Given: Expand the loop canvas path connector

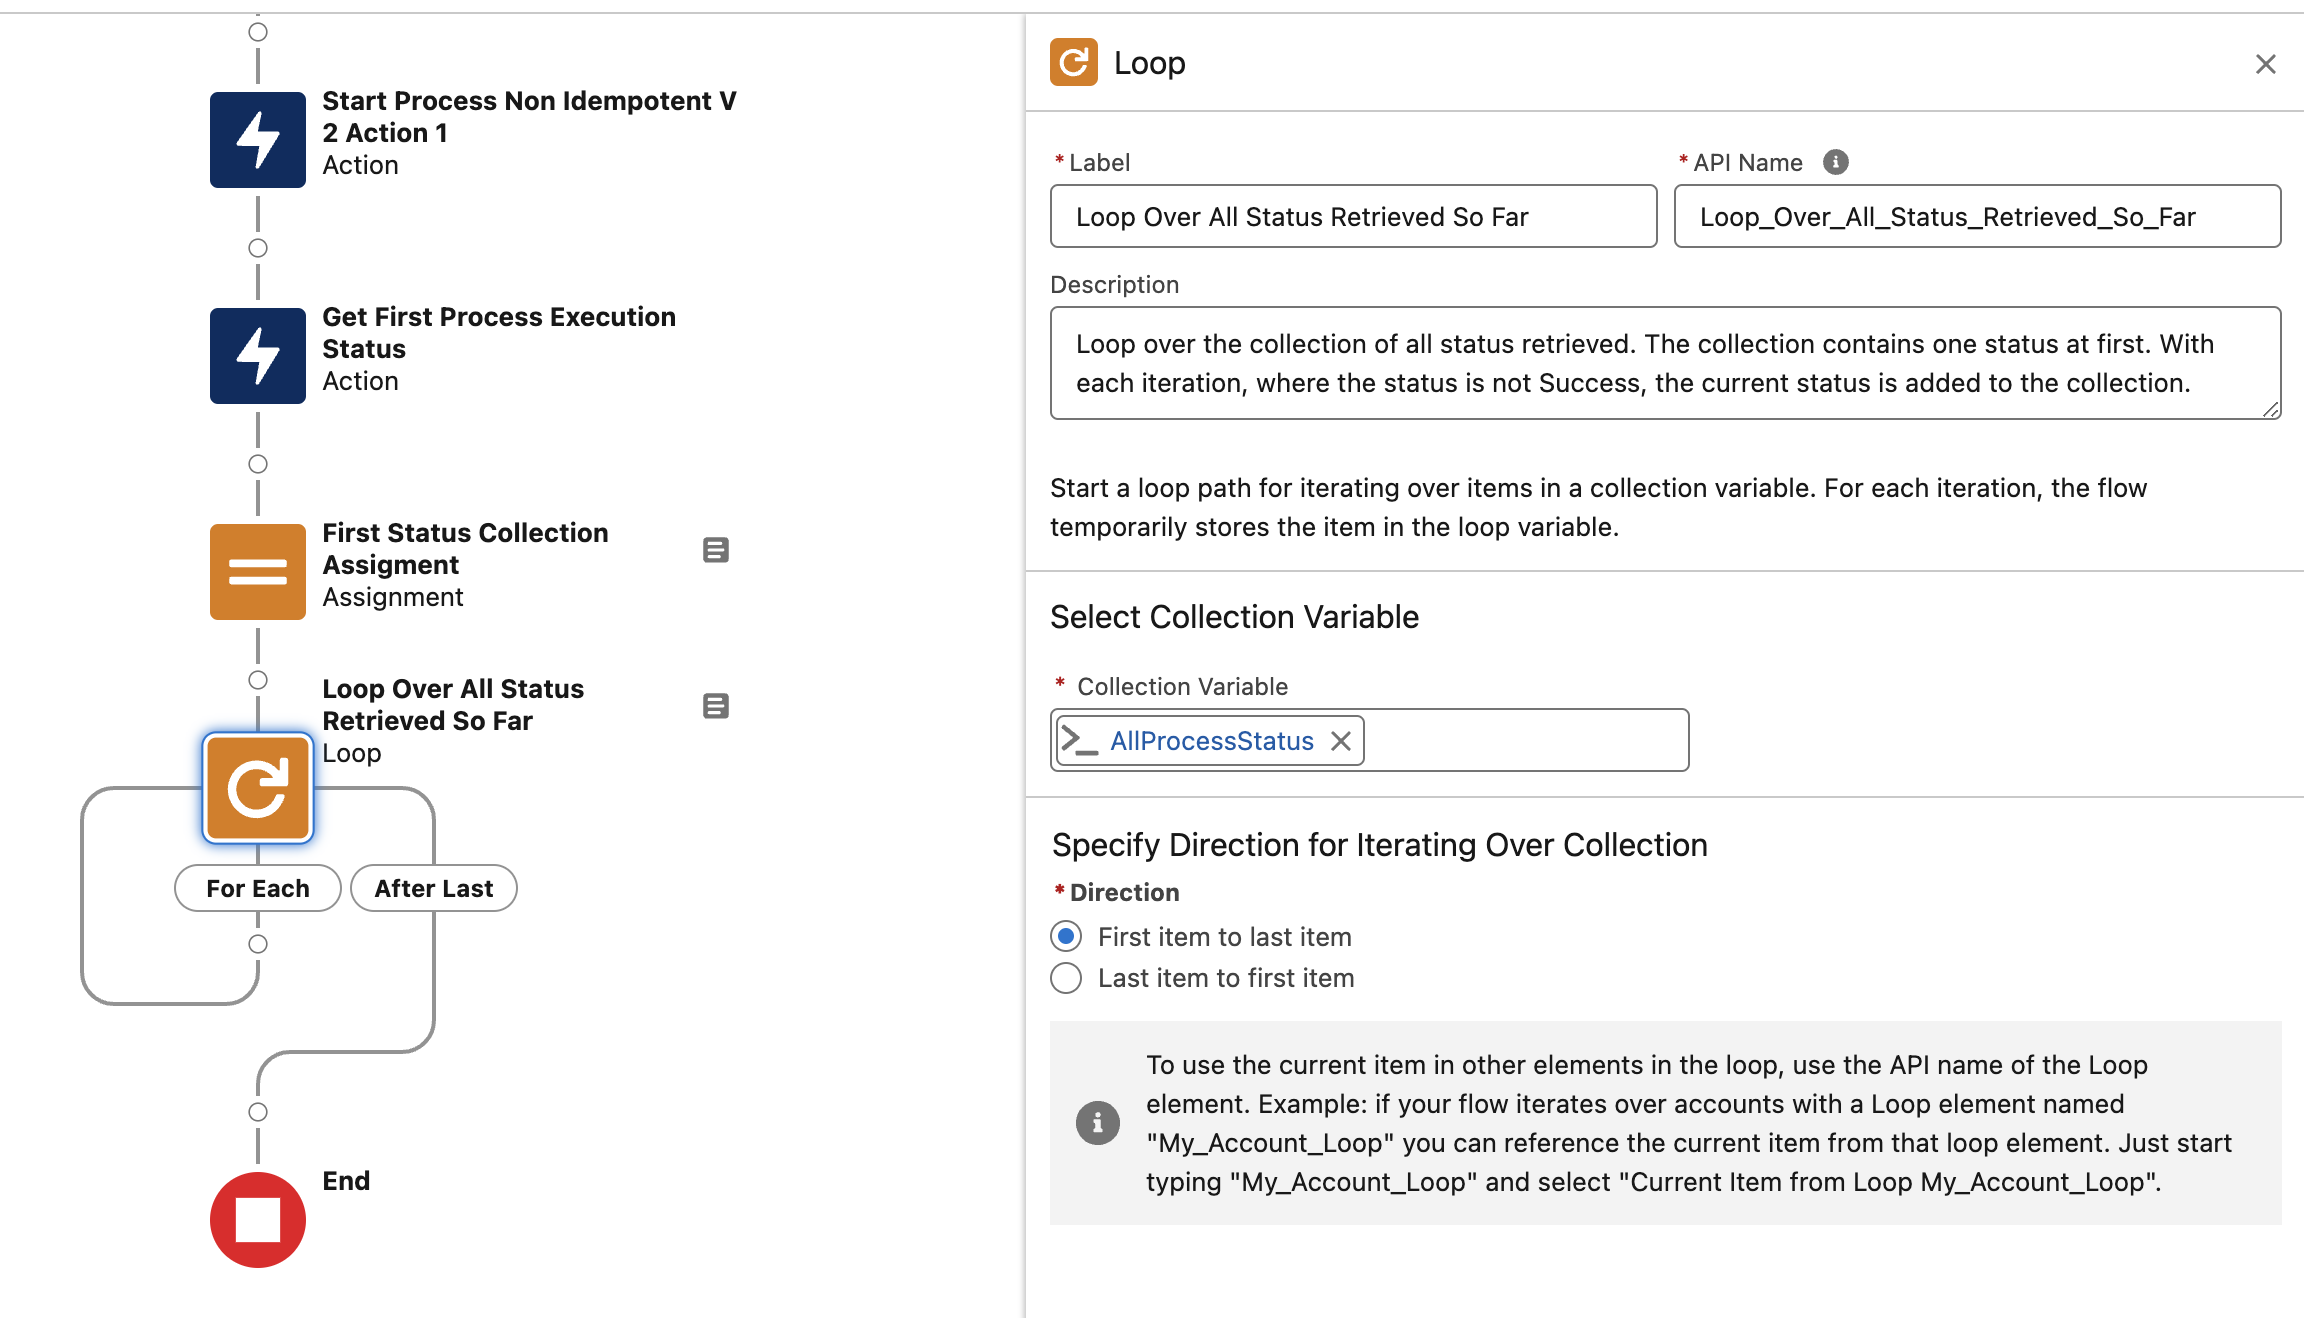Looking at the screenshot, I should tap(258, 943).
